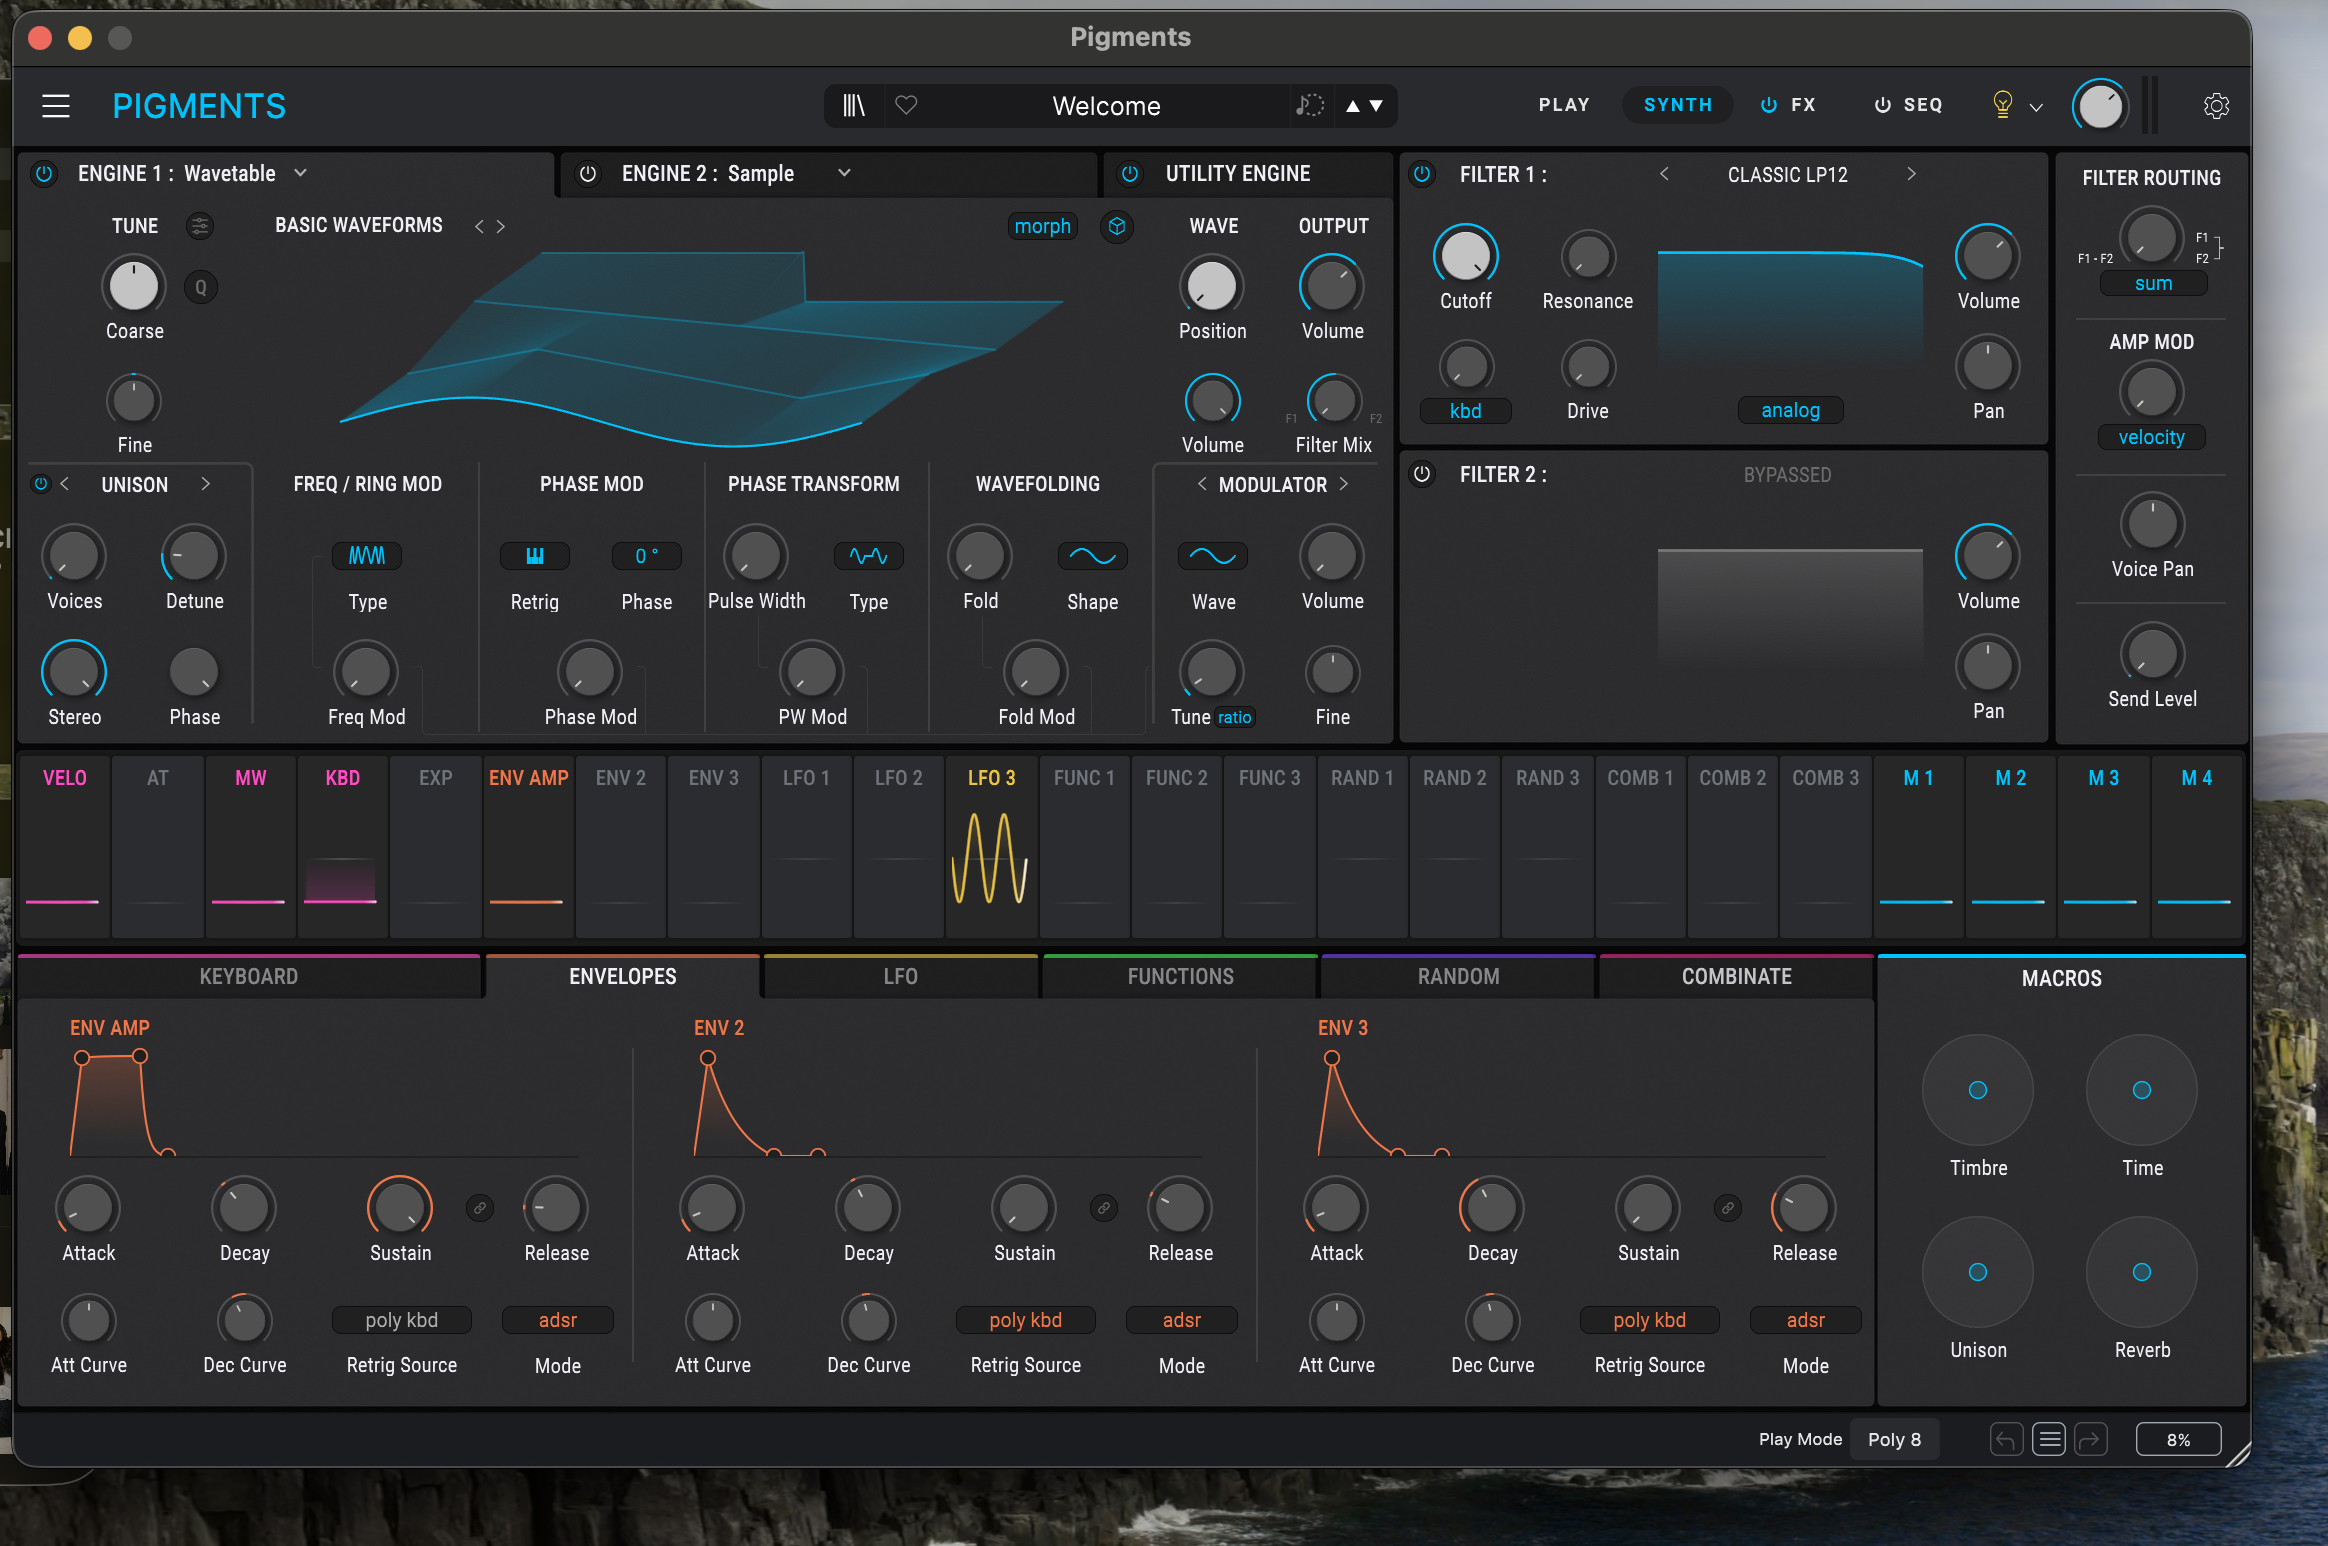Click the tune quantize Q icon

pyautogui.click(x=201, y=287)
